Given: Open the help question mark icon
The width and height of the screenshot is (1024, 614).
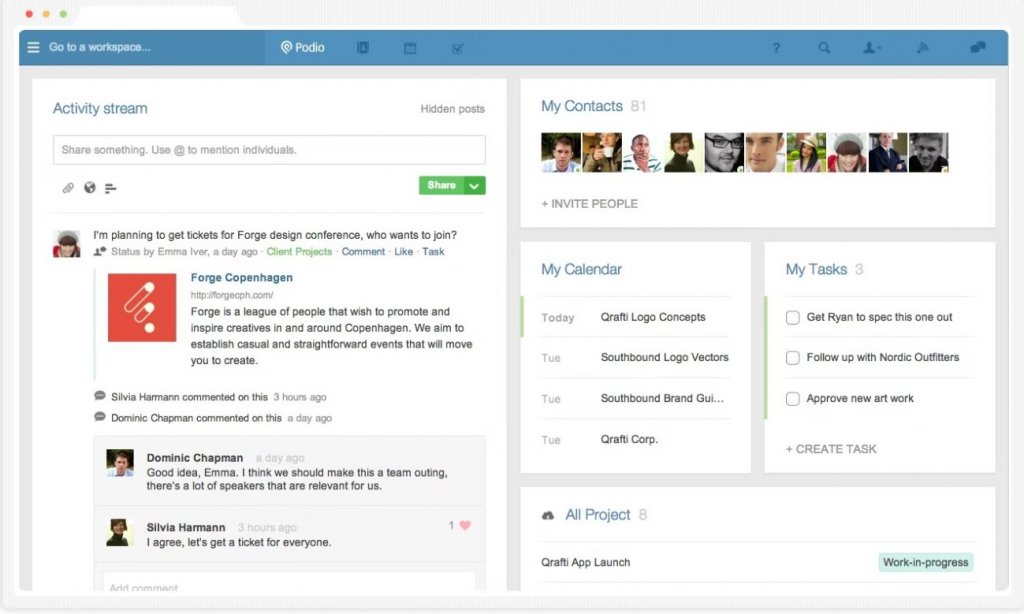Looking at the screenshot, I should [776, 48].
